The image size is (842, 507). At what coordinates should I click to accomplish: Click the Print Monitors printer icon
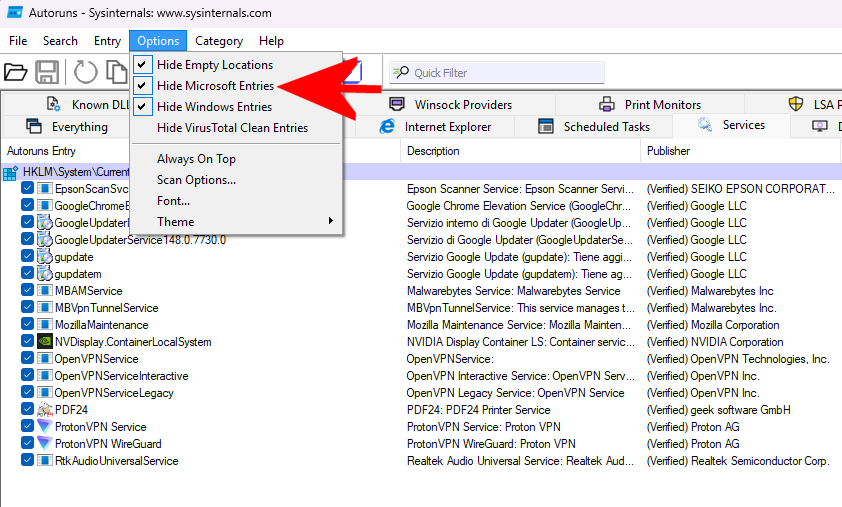point(607,104)
